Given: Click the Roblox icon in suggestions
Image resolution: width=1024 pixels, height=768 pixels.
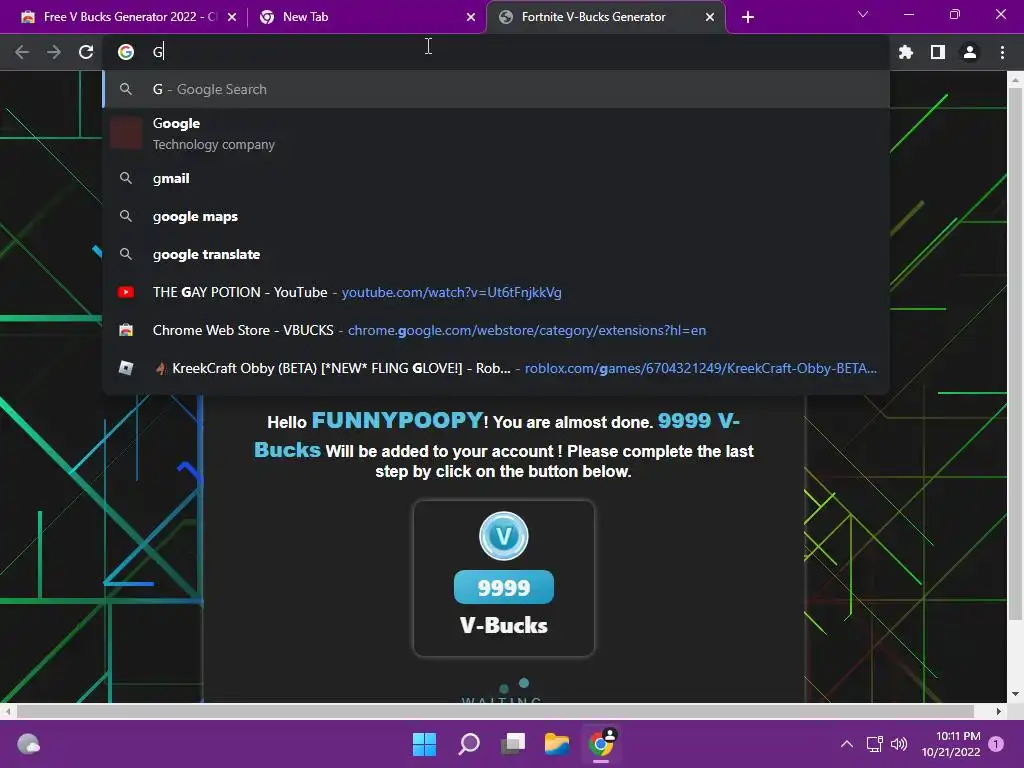Looking at the screenshot, I should pos(126,368).
